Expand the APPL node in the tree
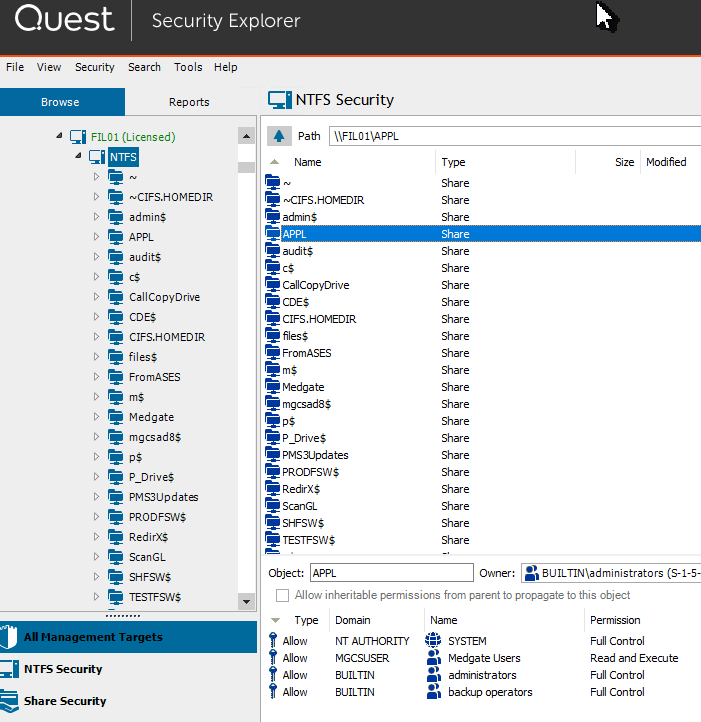The height and width of the screenshot is (722, 701). pos(96,237)
